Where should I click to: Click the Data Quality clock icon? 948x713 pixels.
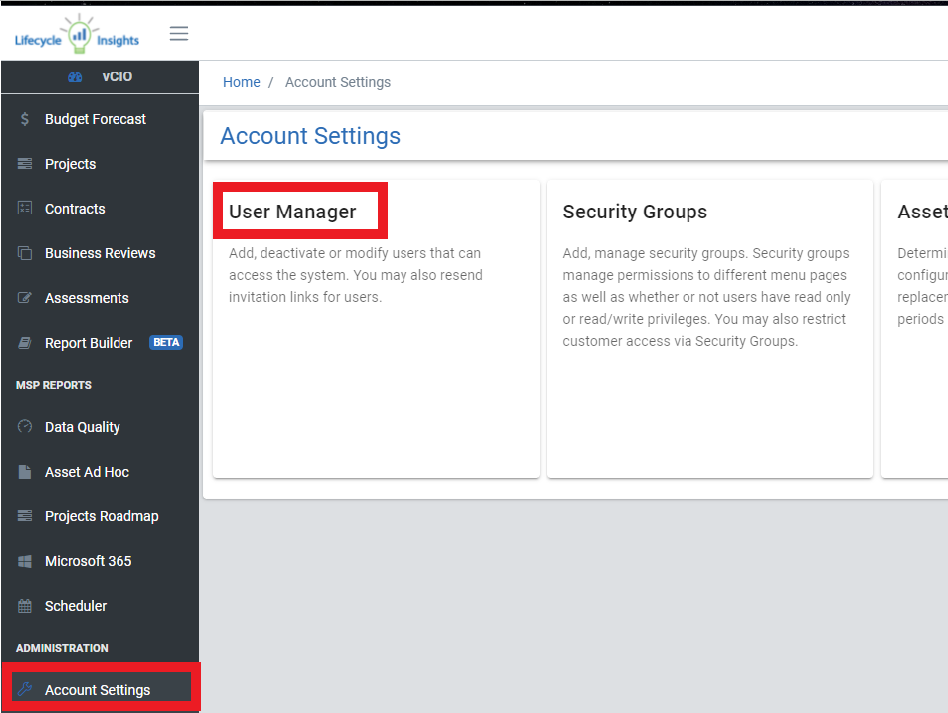pos(25,427)
